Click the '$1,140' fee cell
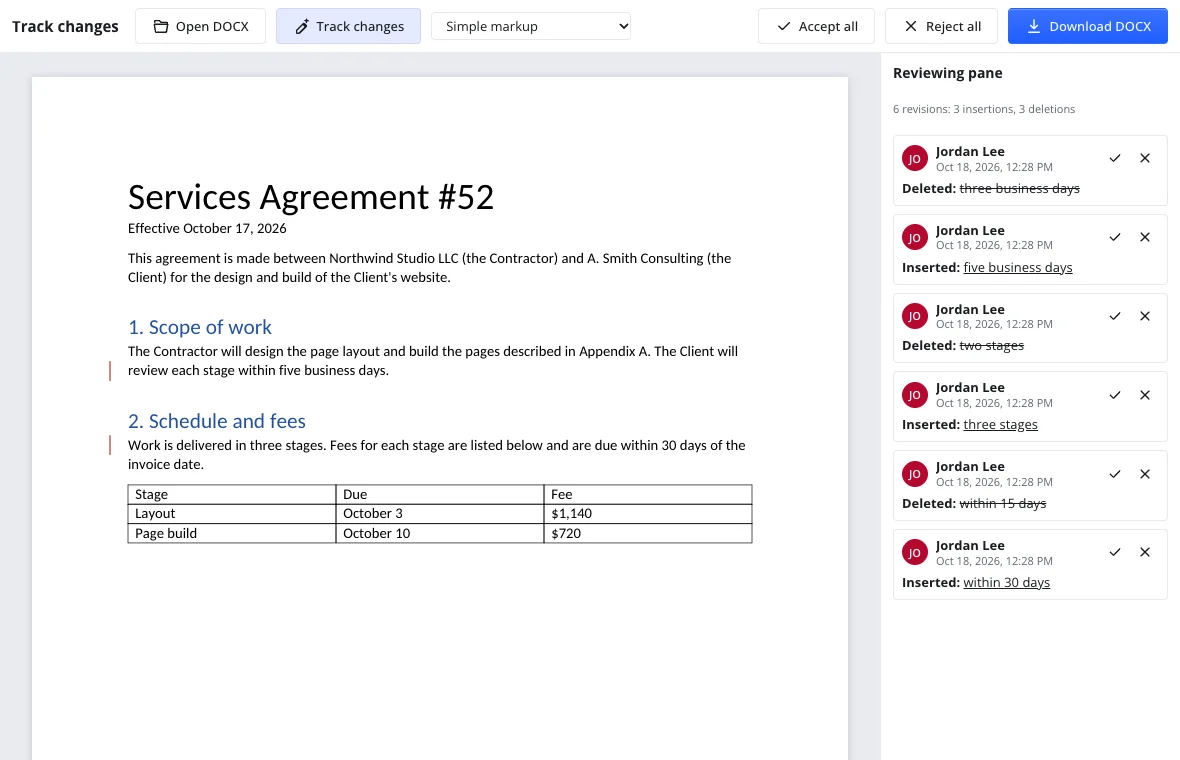 (648, 514)
